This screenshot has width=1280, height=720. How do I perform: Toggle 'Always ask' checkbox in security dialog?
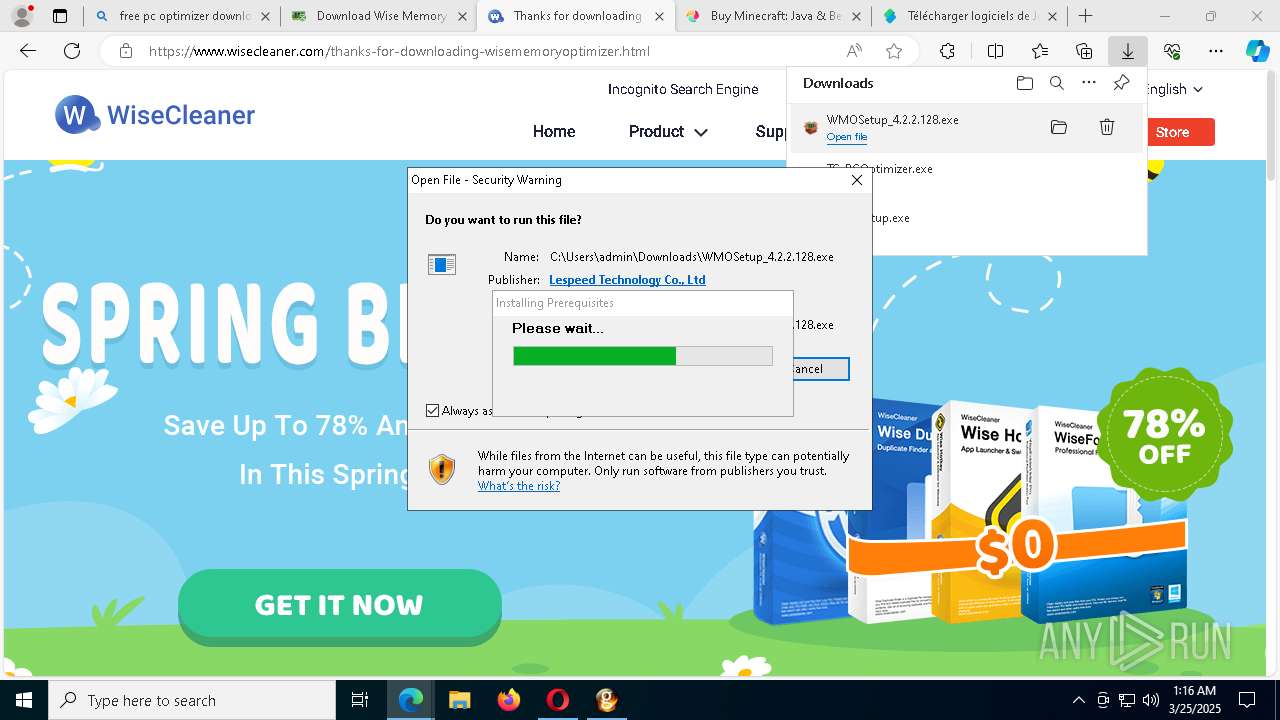(432, 410)
